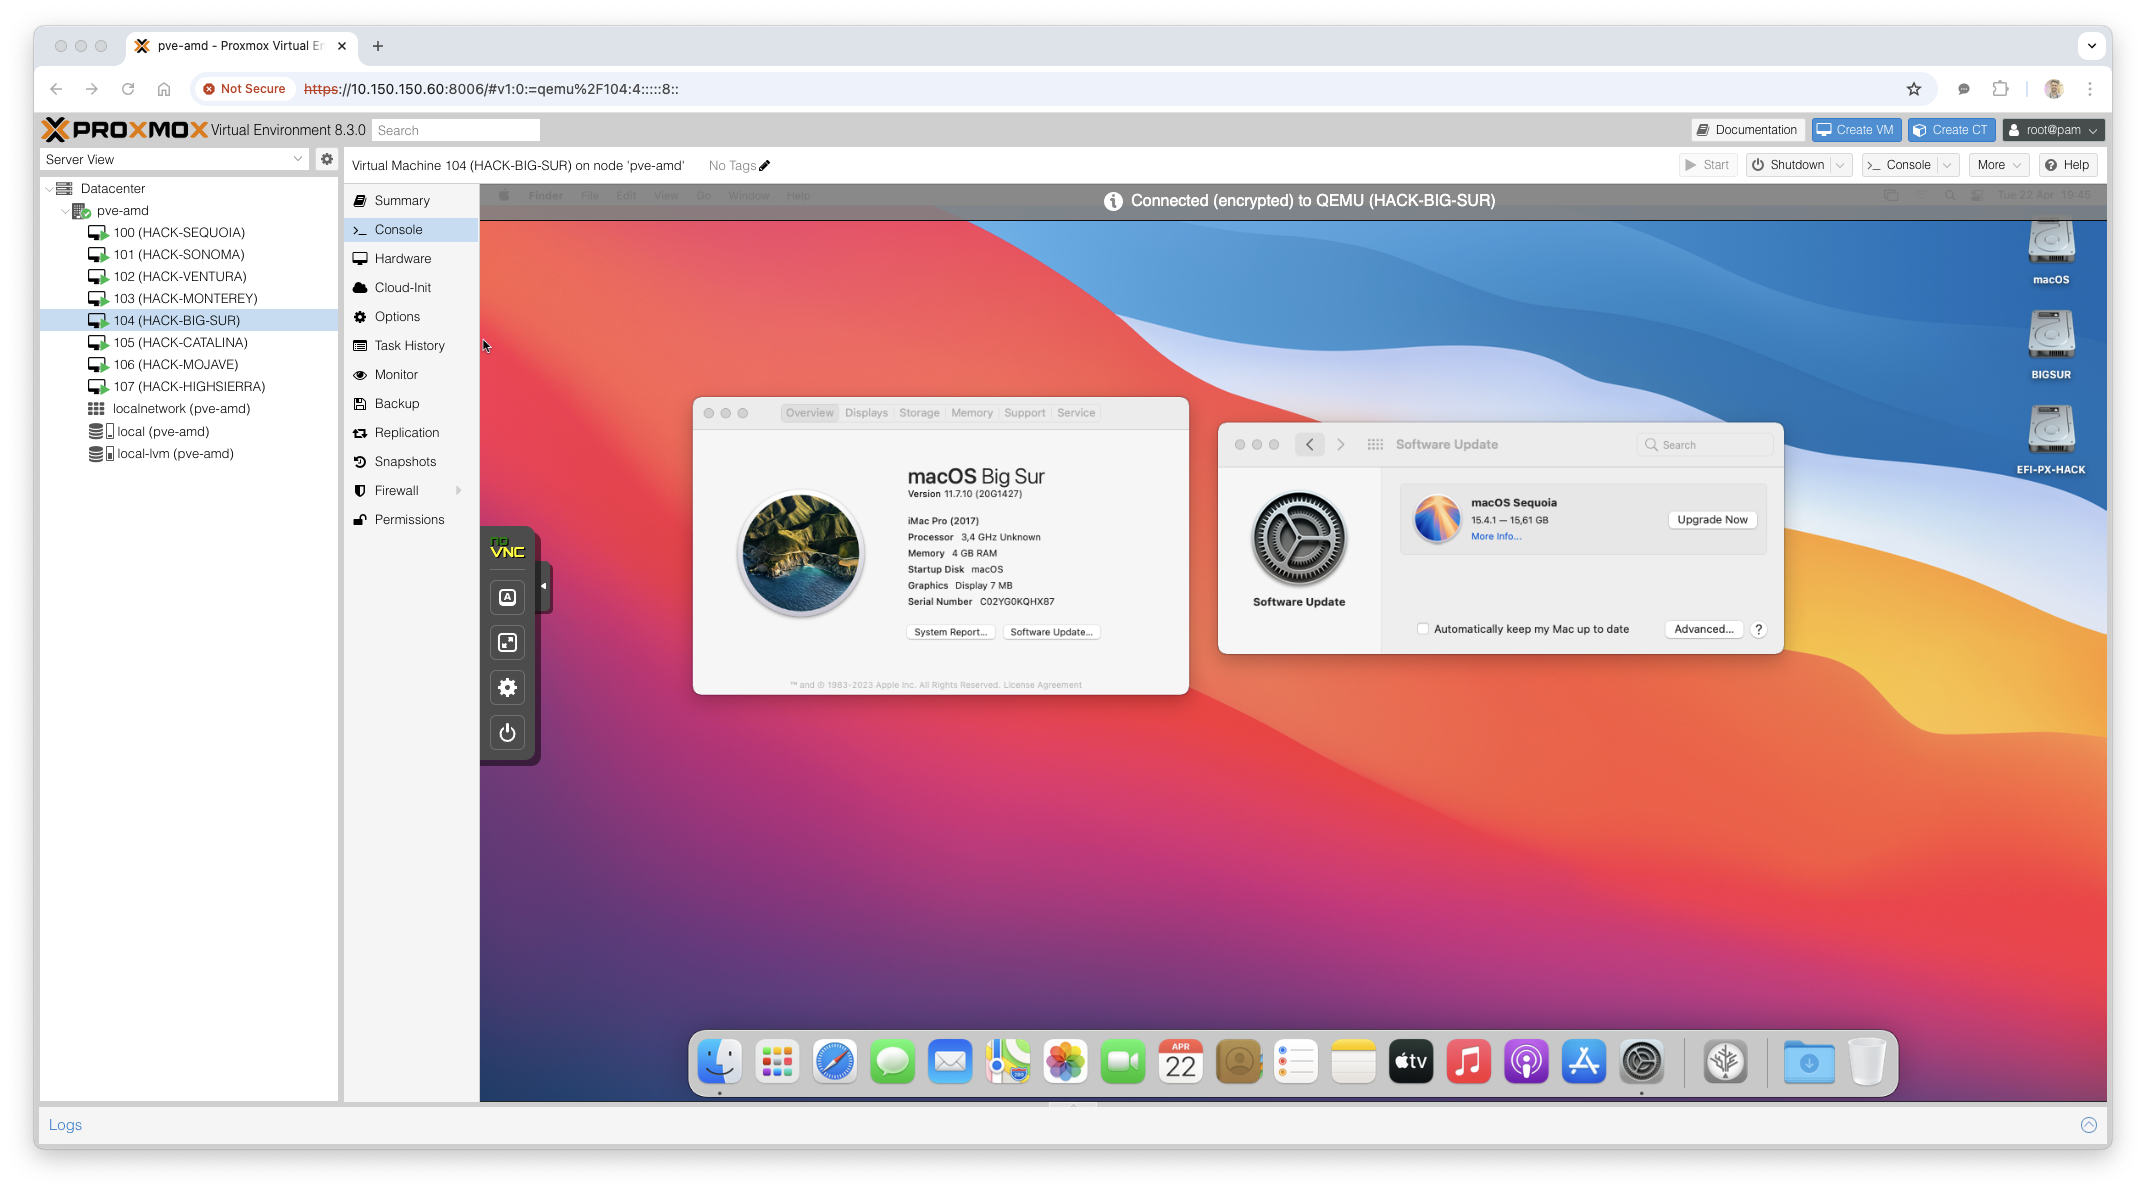
Task: Focus the Proxmox search field
Action: pyautogui.click(x=455, y=130)
